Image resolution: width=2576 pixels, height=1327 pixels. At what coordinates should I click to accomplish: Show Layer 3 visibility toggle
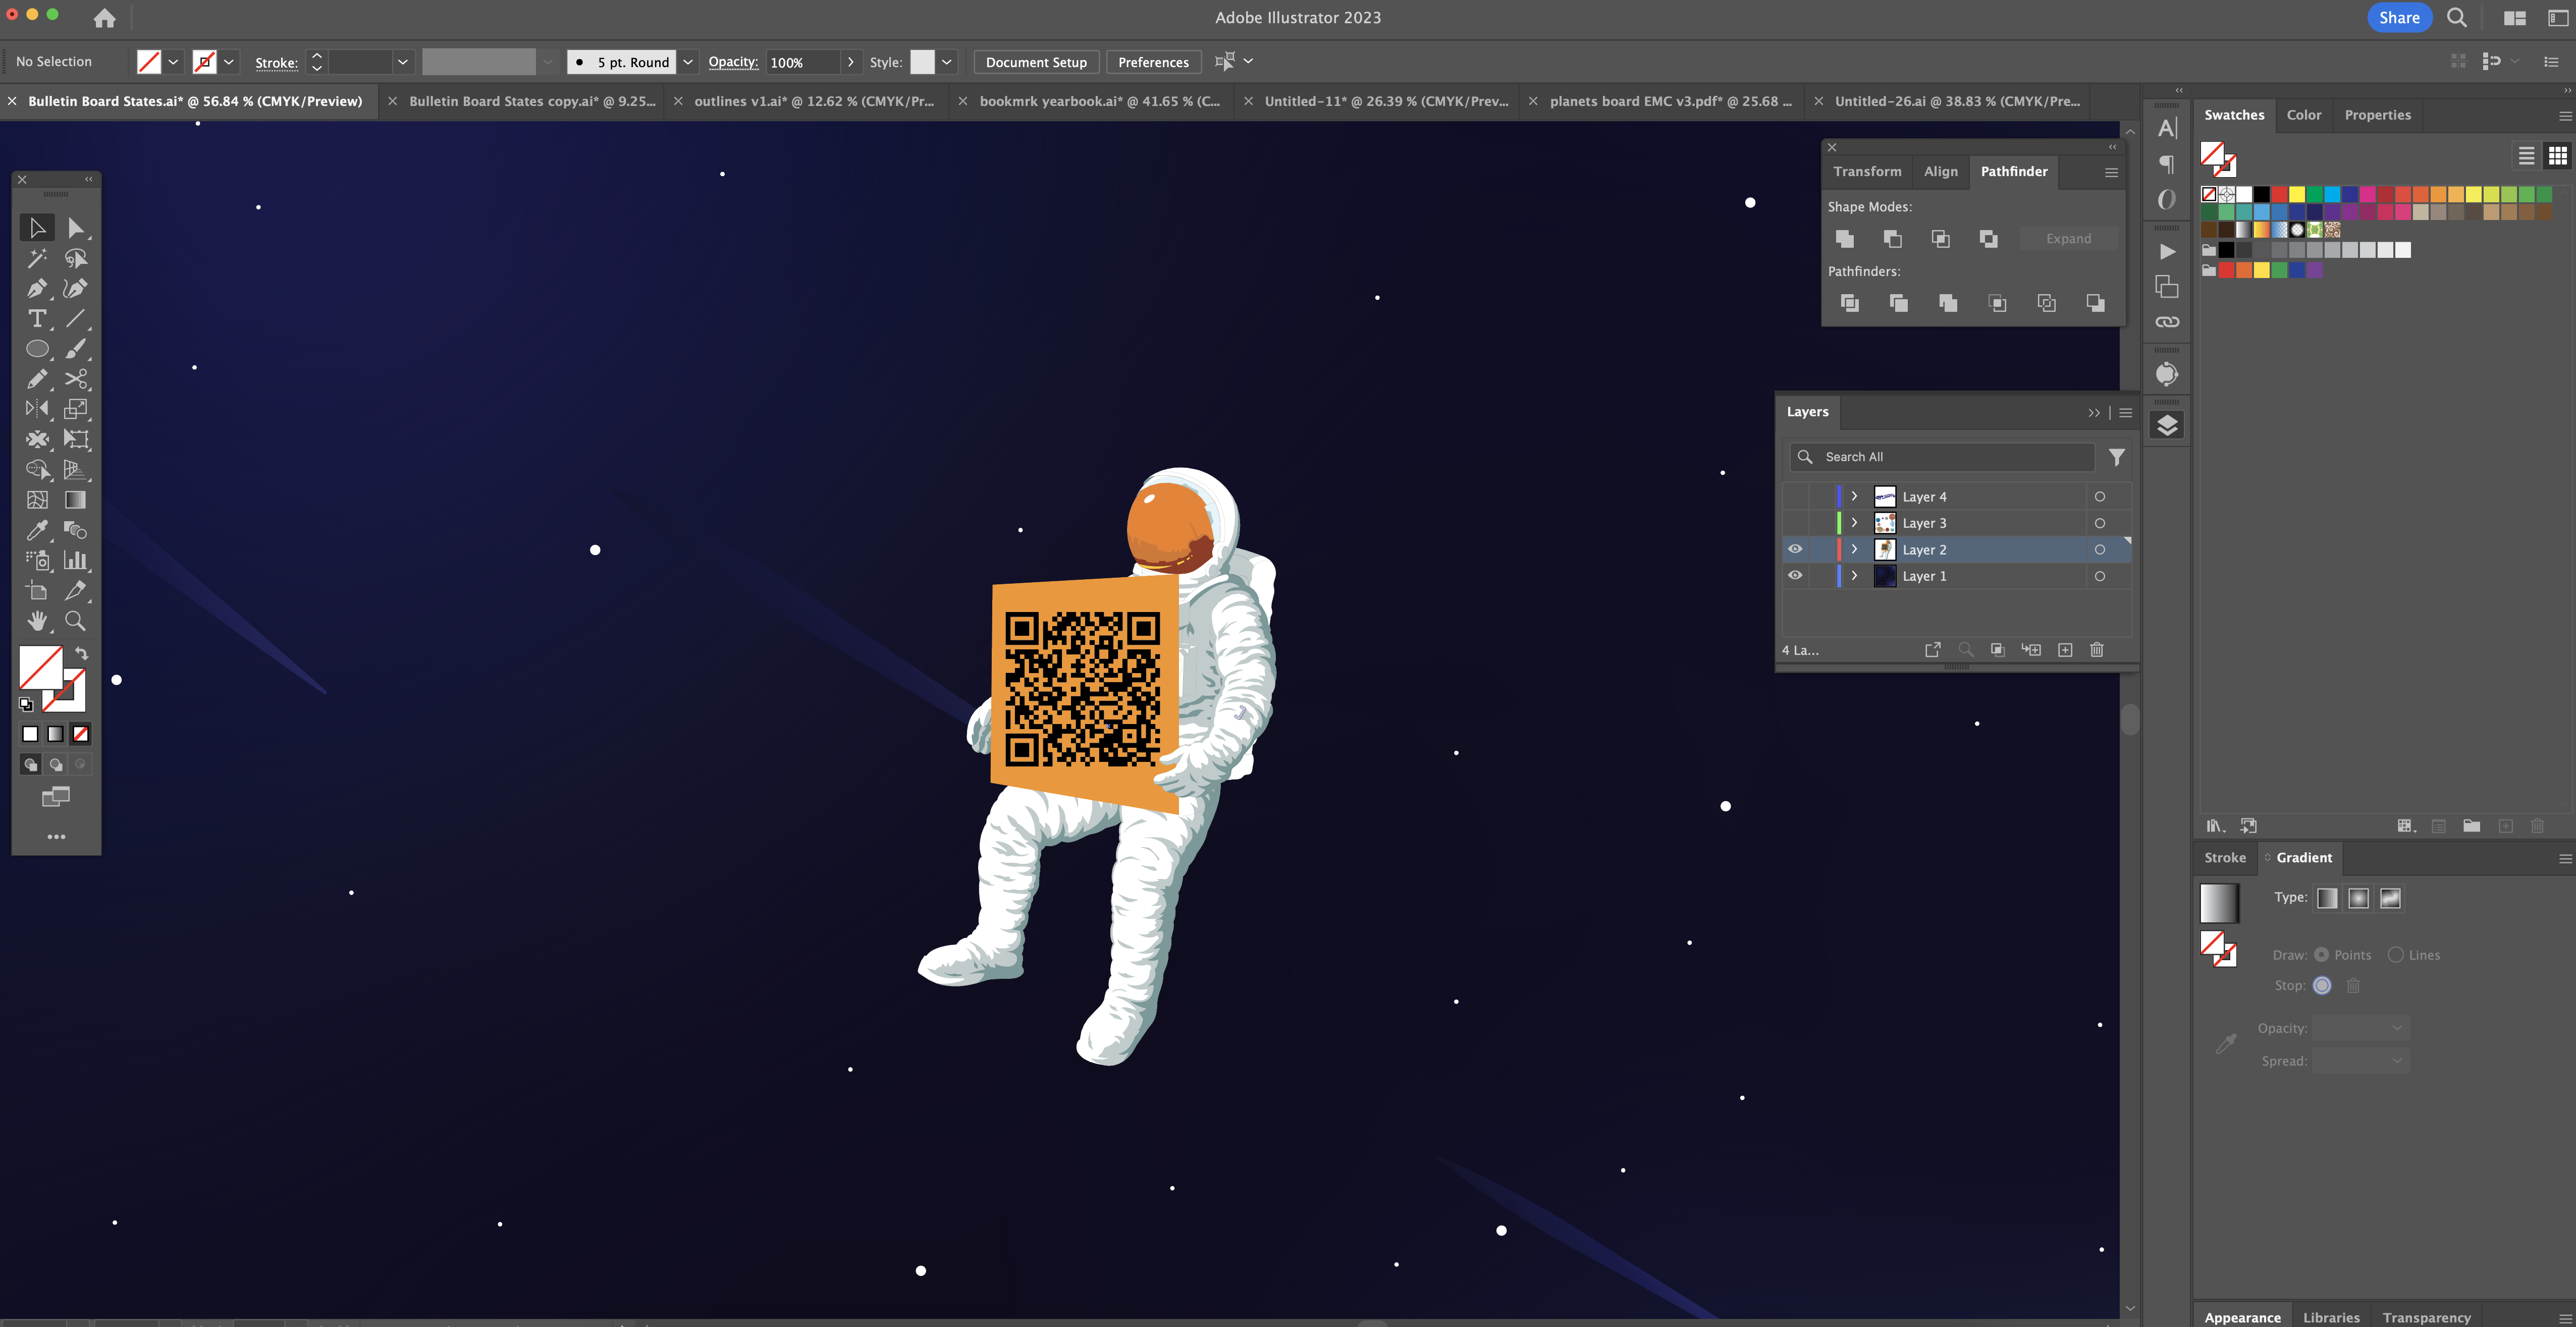click(1795, 523)
